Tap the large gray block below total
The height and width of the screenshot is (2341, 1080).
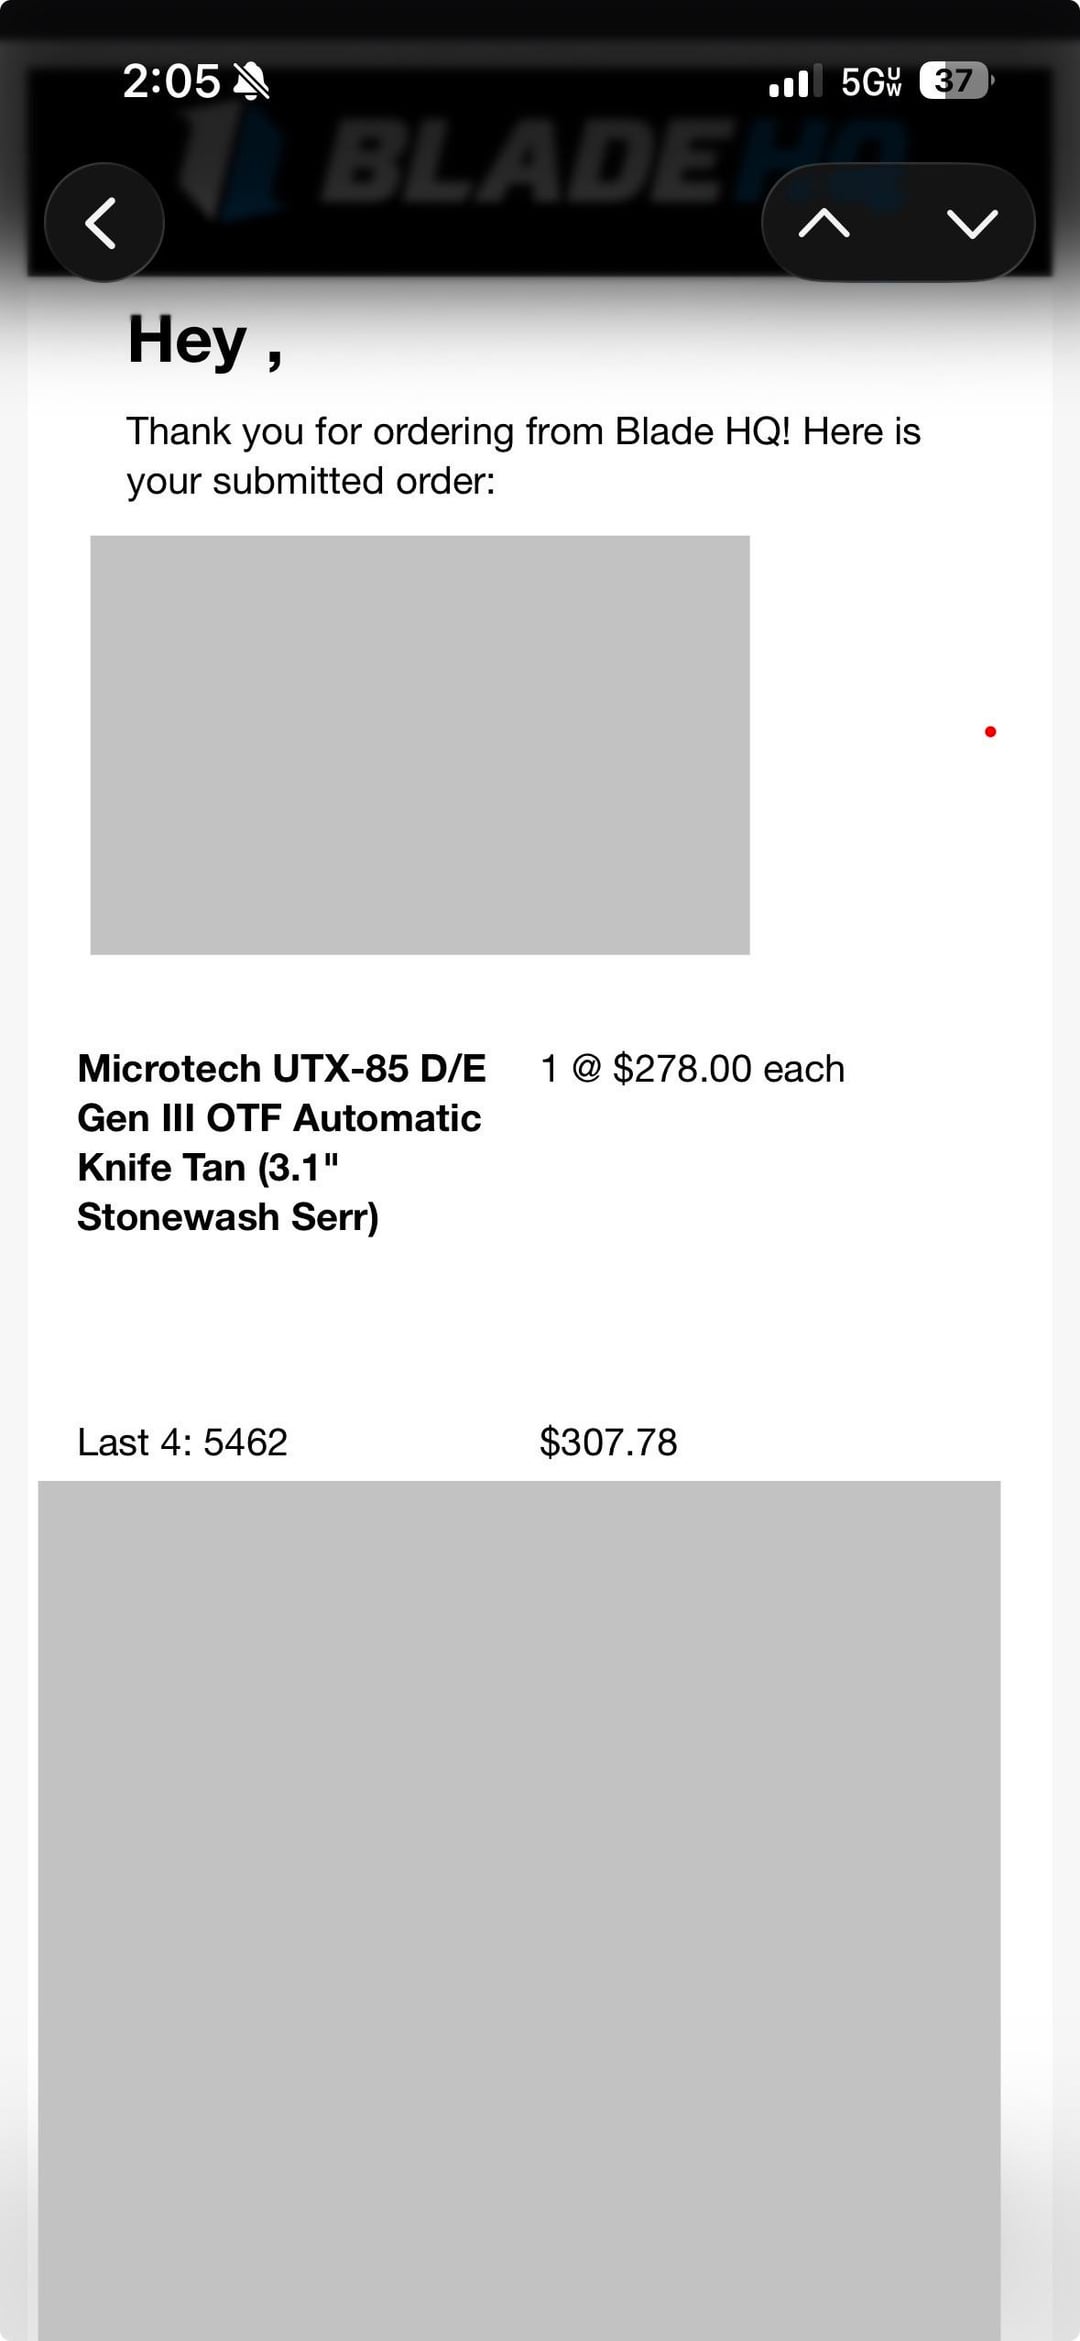coord(519,1900)
